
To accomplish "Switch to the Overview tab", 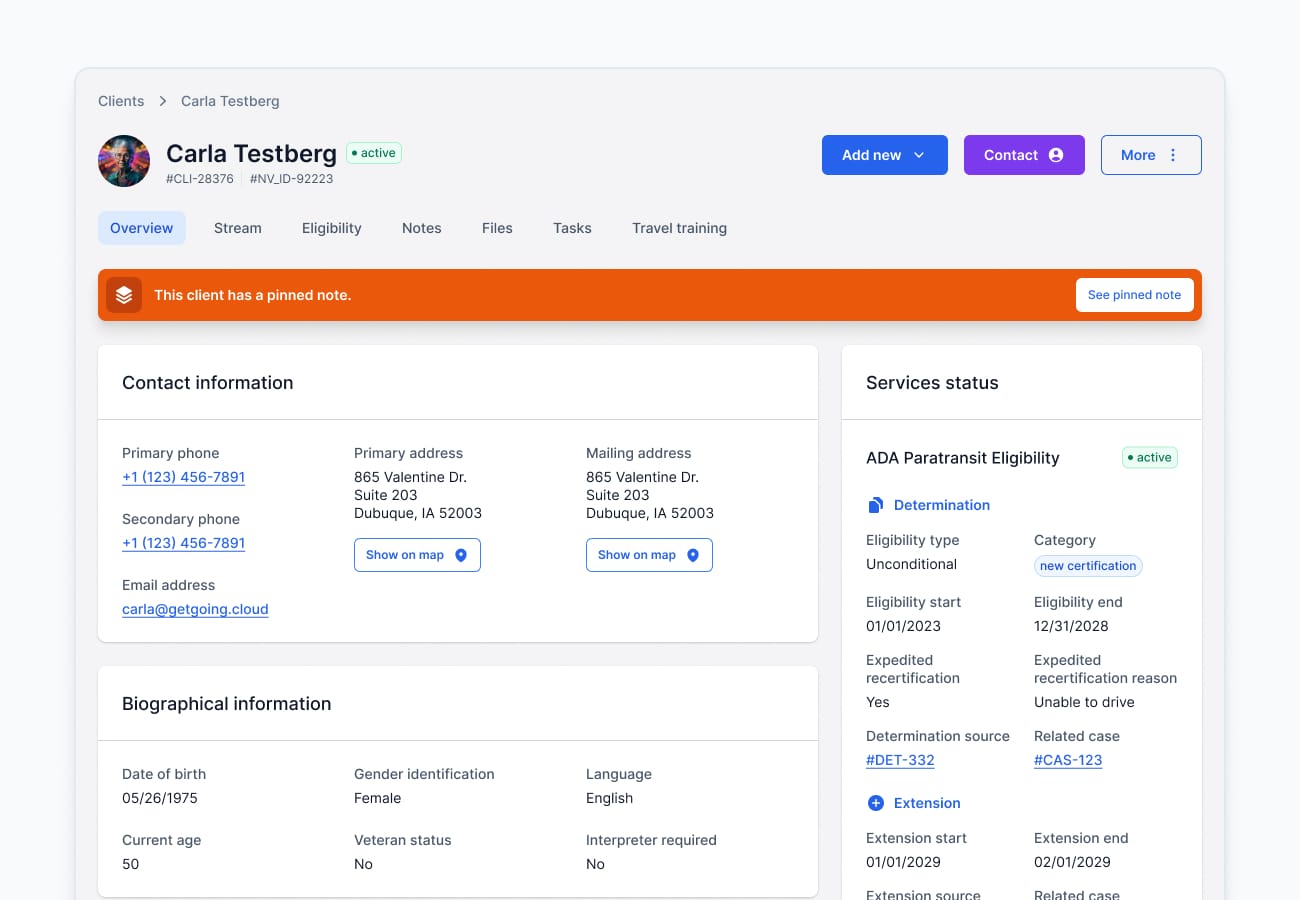I will point(142,228).
